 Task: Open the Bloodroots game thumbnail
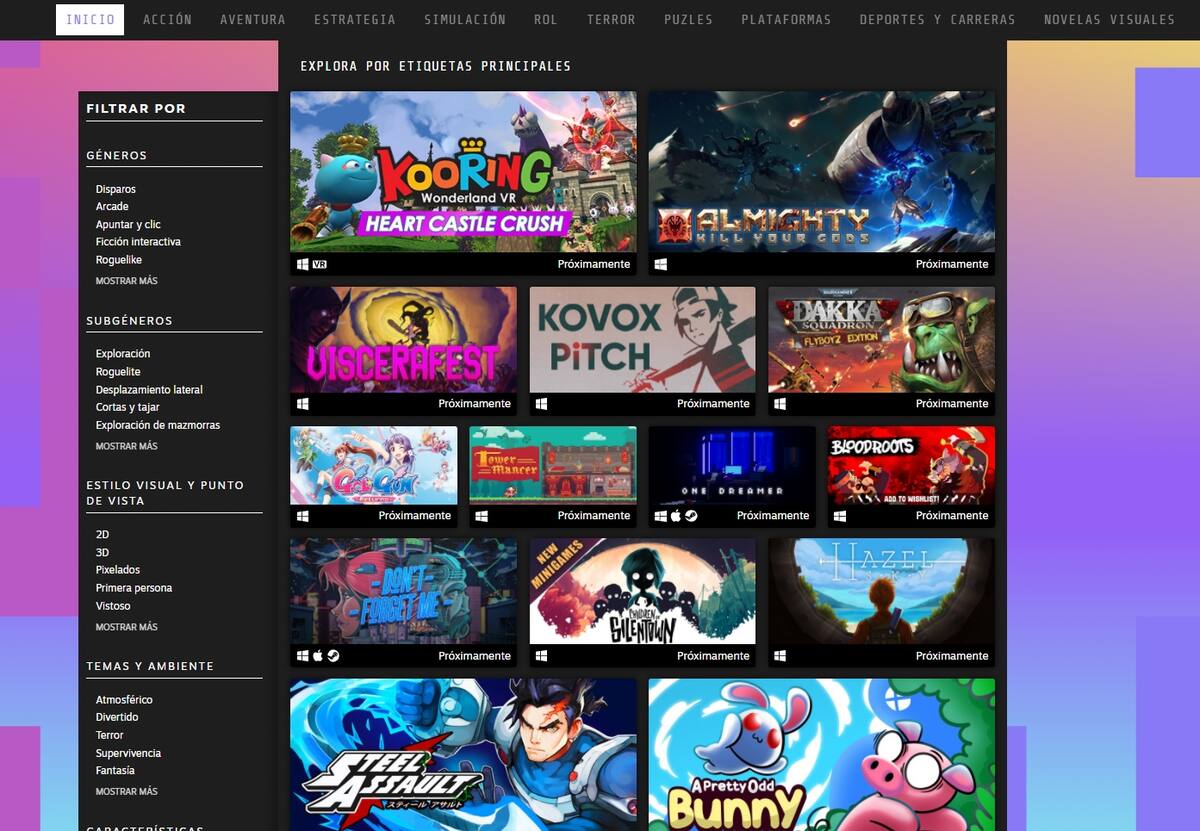pos(911,465)
